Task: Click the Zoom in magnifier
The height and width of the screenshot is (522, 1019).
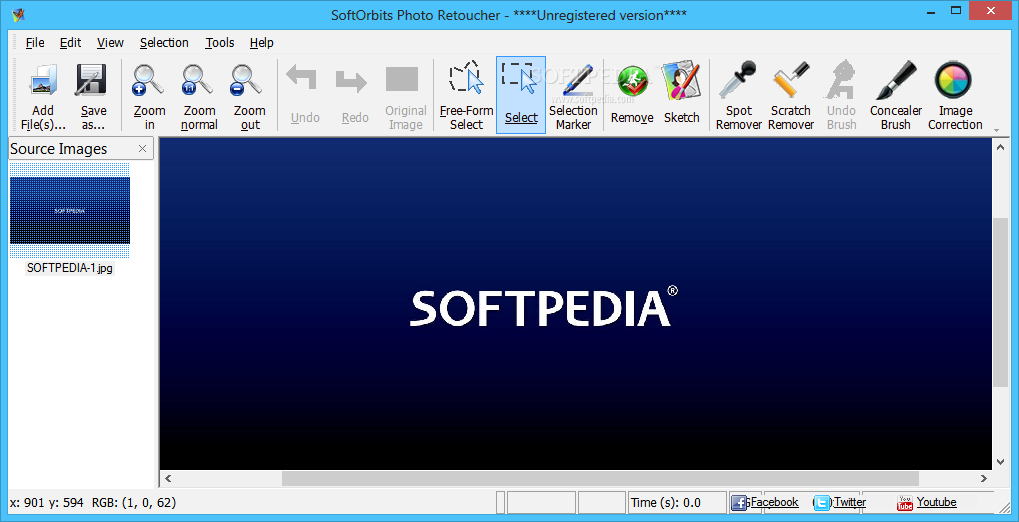Action: point(149,80)
